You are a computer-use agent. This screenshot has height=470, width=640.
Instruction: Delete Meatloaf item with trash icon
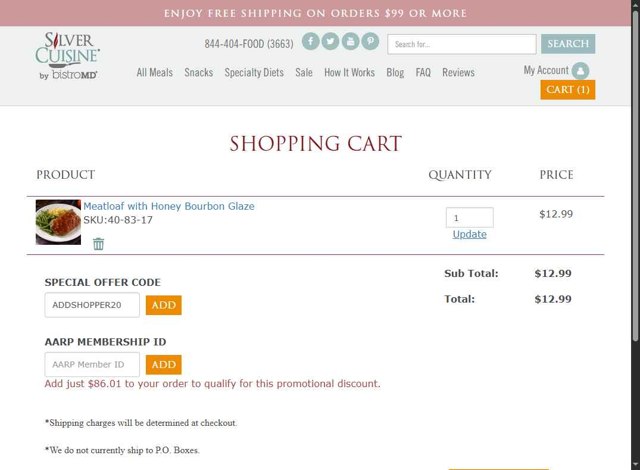click(x=98, y=244)
